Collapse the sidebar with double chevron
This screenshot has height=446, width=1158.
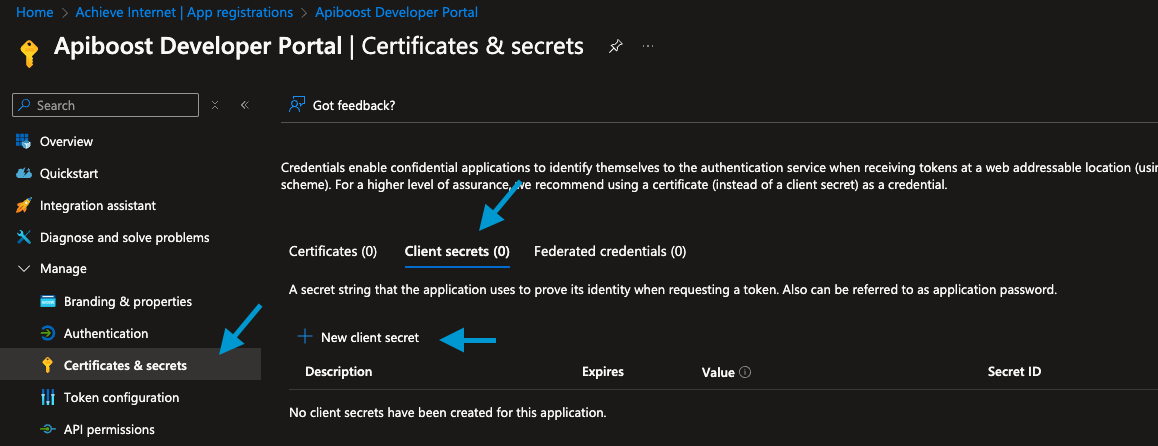click(244, 105)
